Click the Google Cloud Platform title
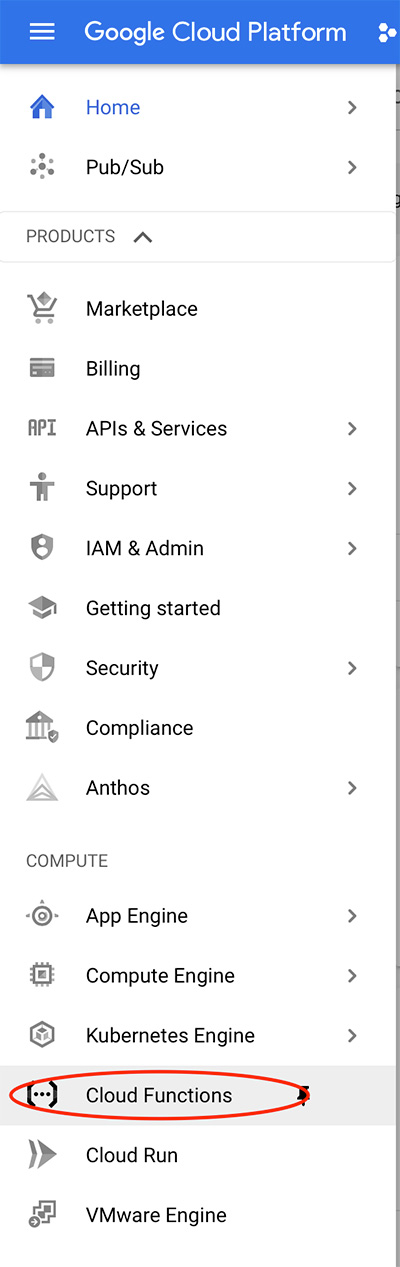This screenshot has height=1267, width=400. [x=215, y=32]
